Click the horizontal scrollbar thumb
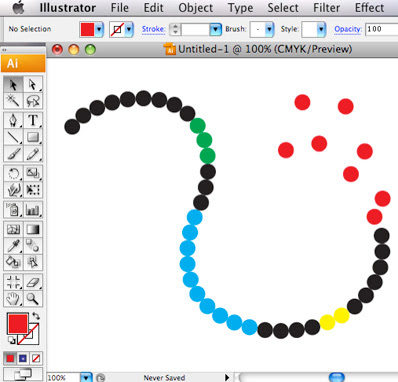 tap(337, 378)
